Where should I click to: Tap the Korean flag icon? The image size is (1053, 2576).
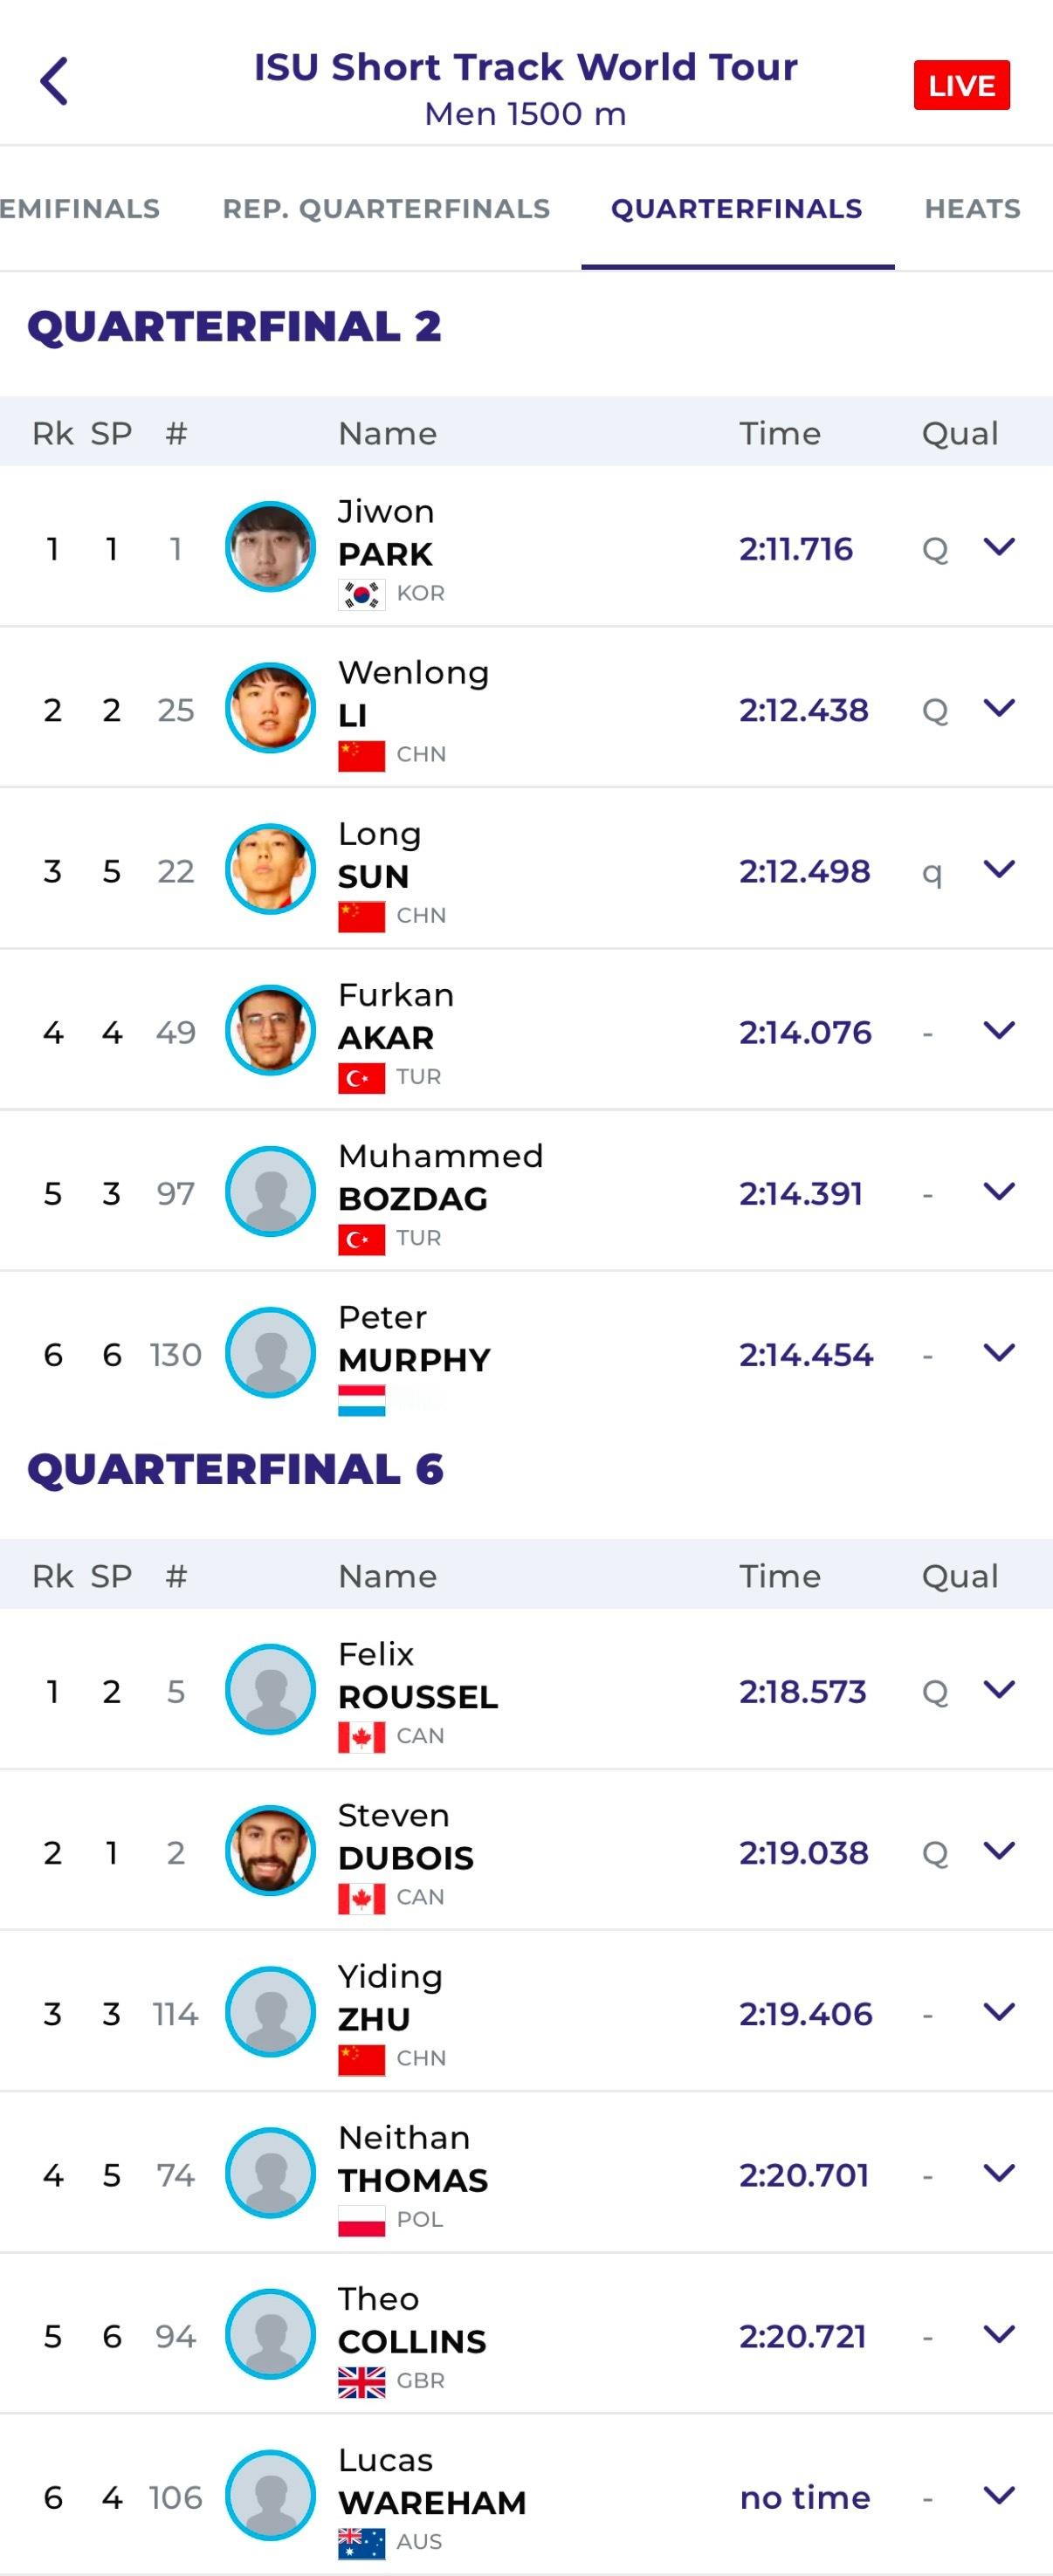coord(361,595)
